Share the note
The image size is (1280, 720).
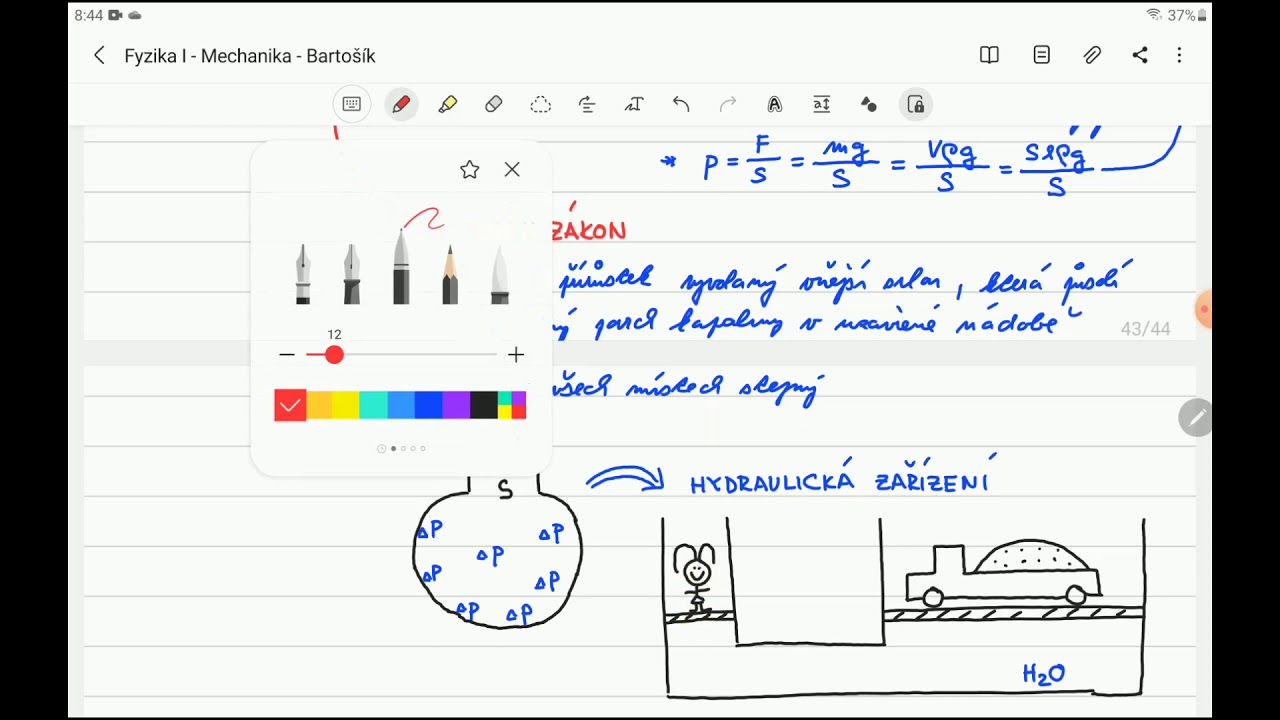pos(1140,56)
